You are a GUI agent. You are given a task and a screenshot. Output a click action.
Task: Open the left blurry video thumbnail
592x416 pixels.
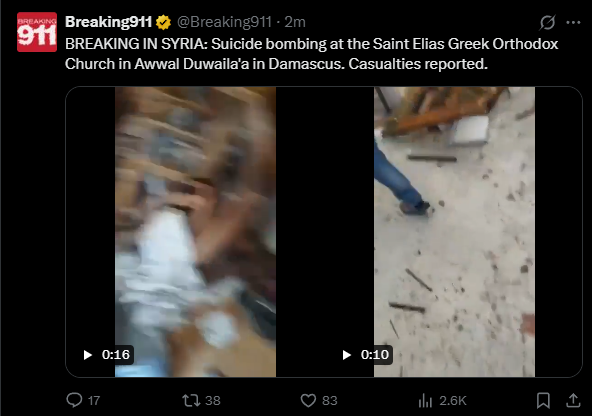[195, 232]
